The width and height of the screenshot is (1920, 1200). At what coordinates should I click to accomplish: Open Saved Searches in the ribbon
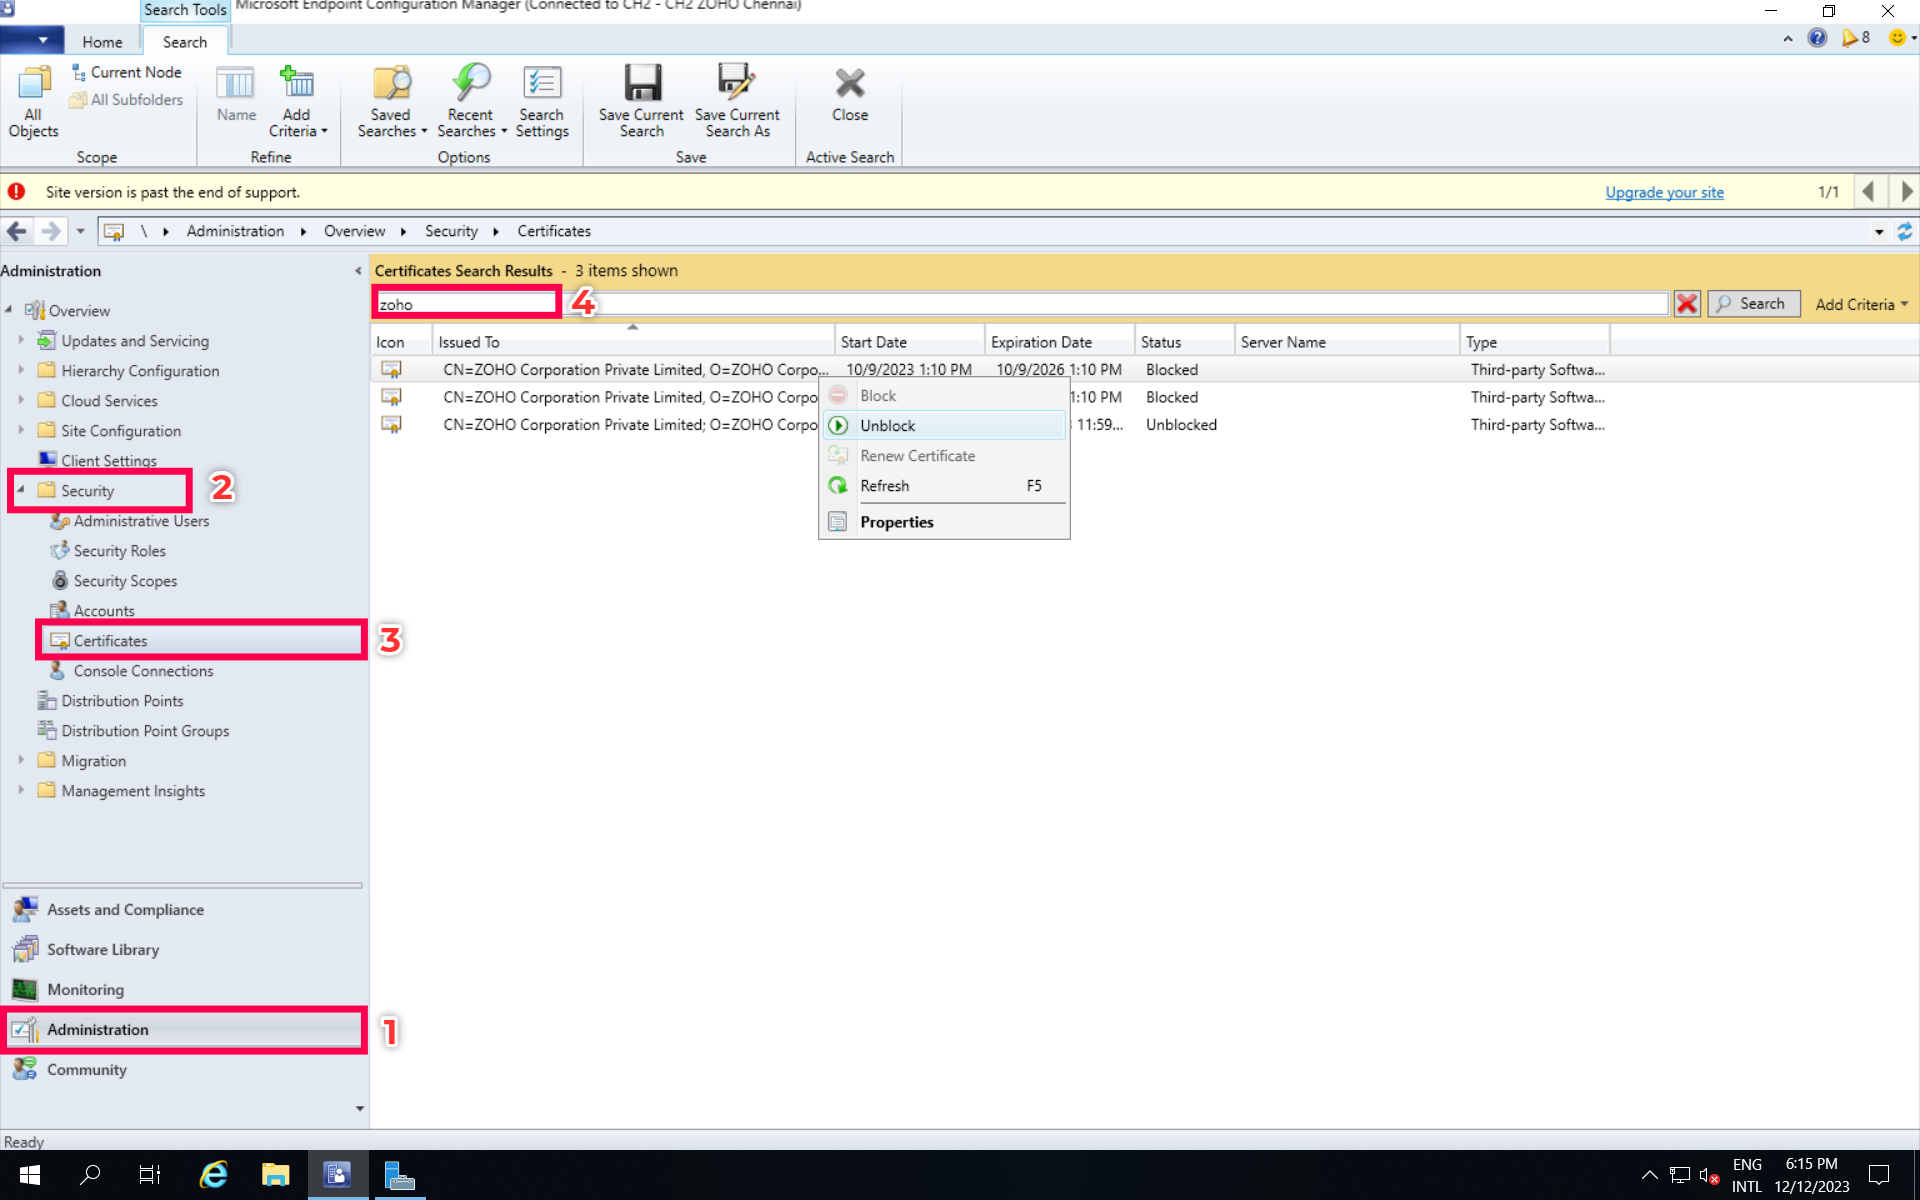[390, 100]
